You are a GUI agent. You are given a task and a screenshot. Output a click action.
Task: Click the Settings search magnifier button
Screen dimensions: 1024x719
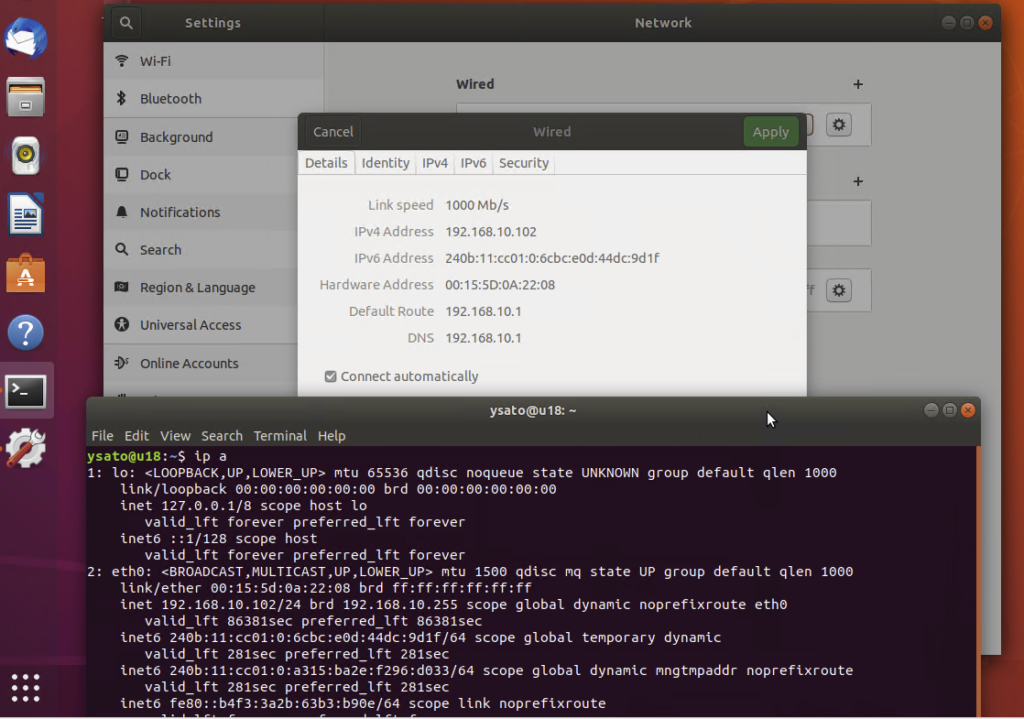pyautogui.click(x=126, y=22)
